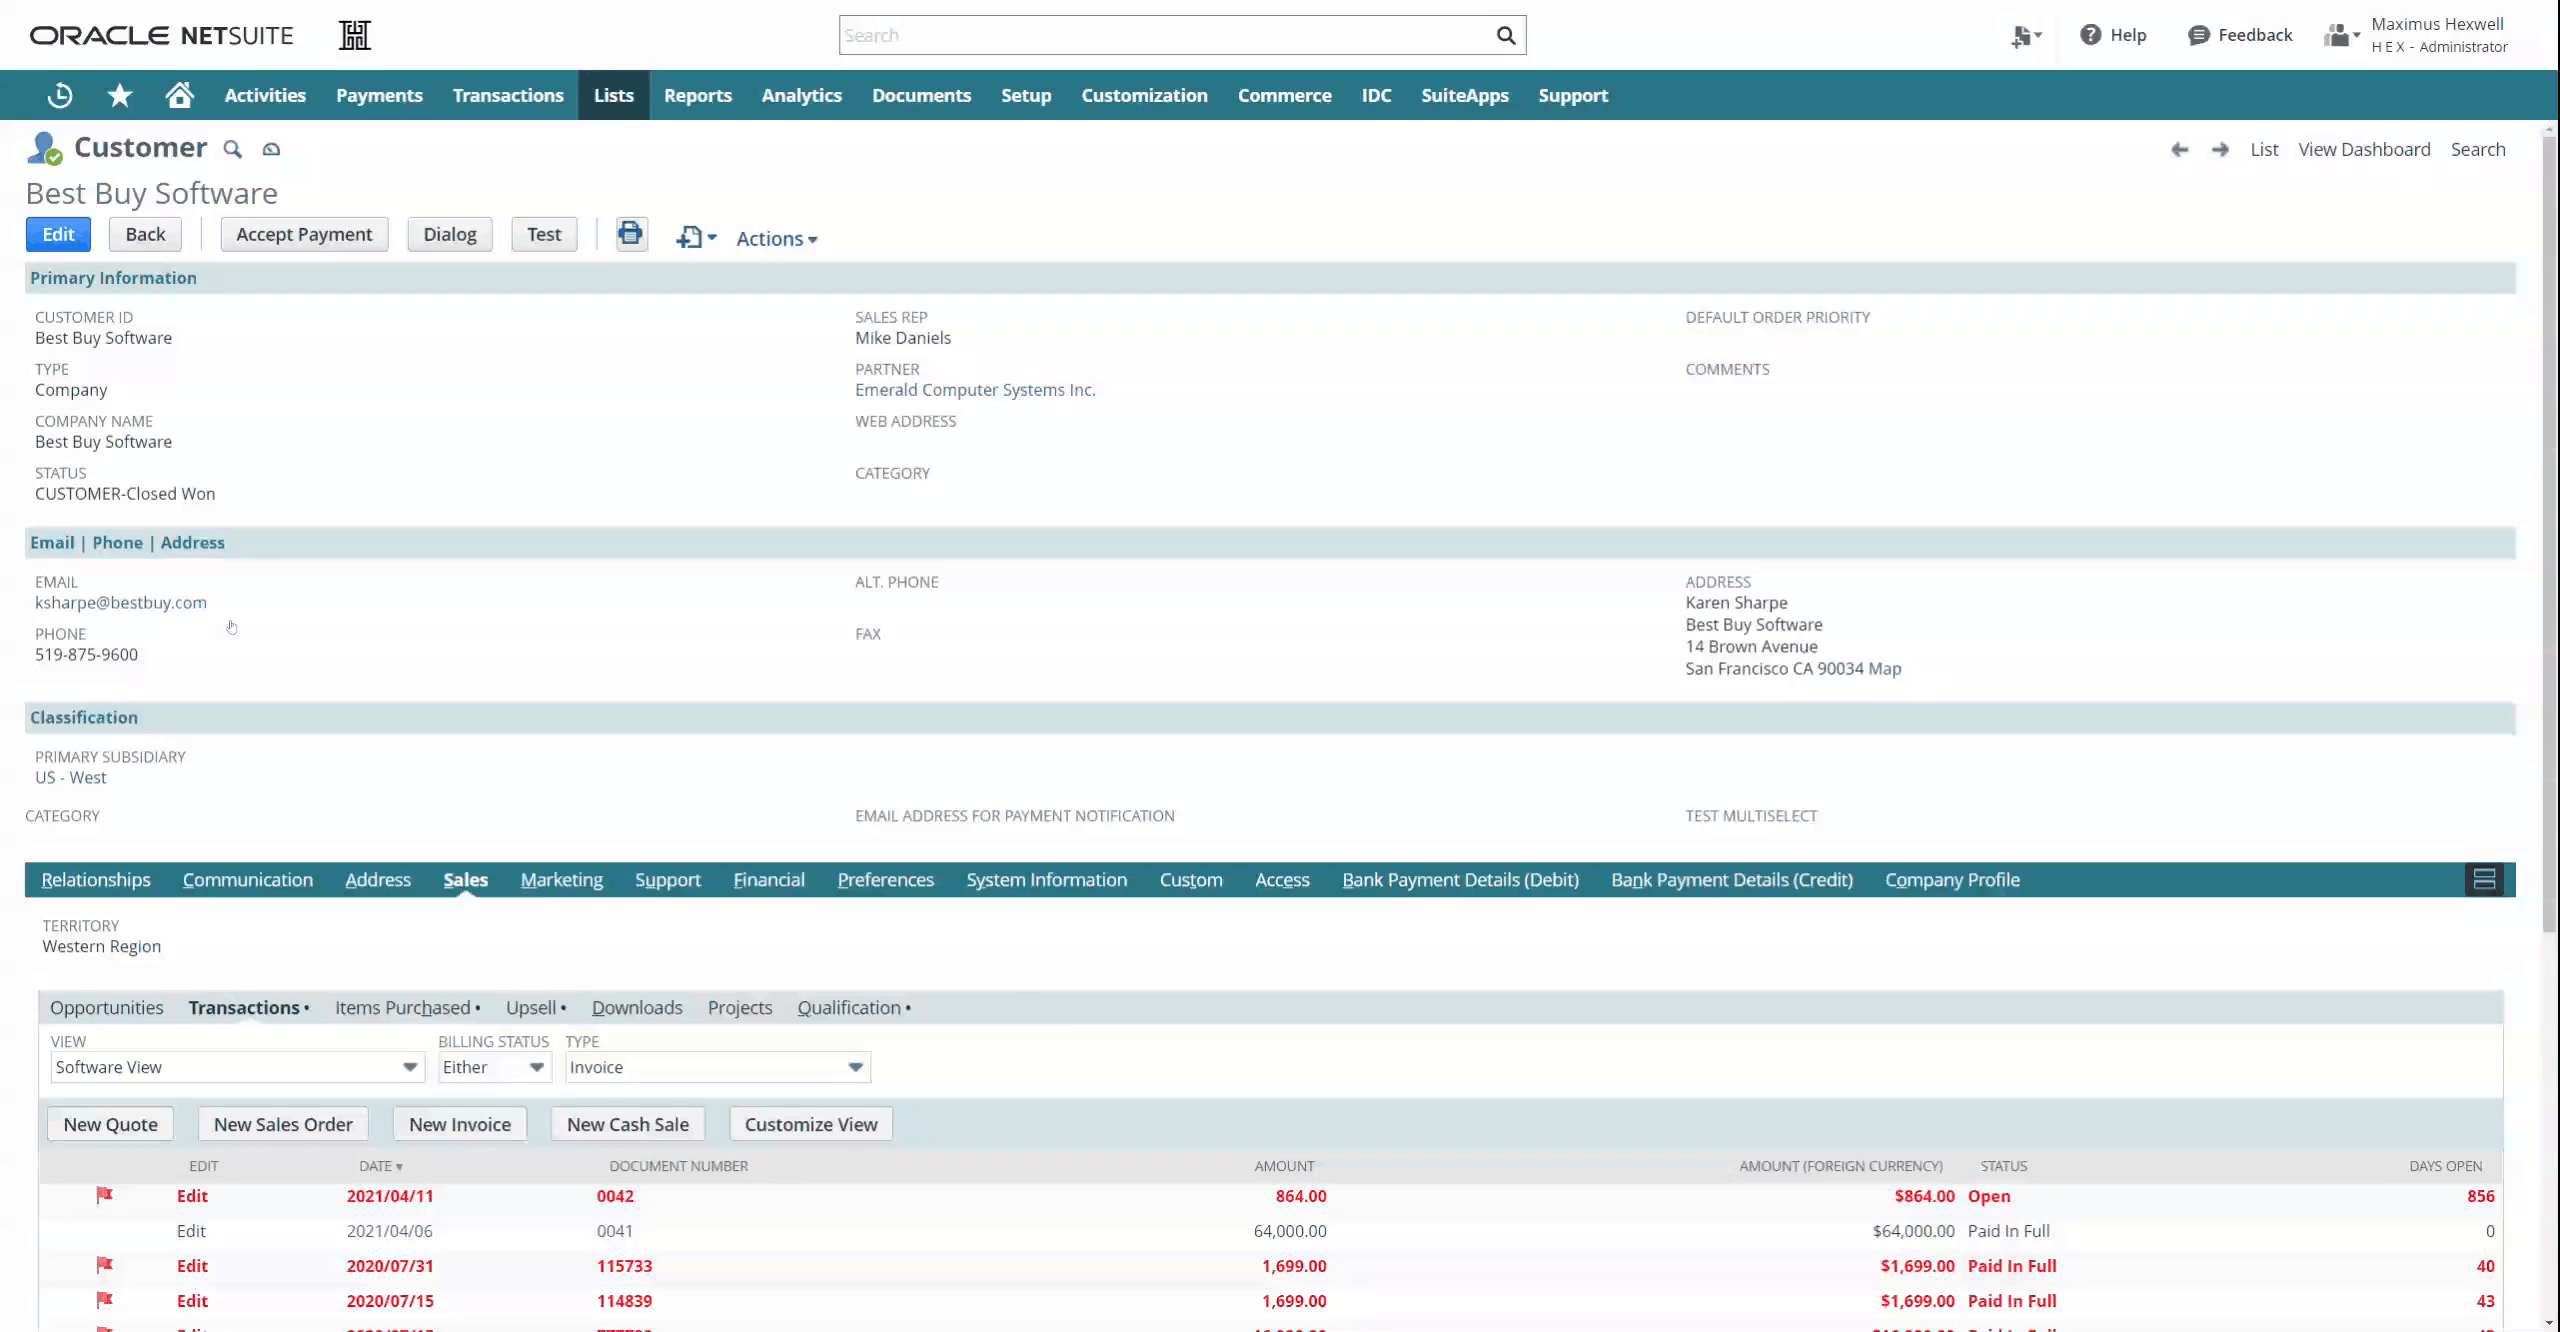Open the Type dropdown showing Invoice
Image resolution: width=2560 pixels, height=1332 pixels.
(717, 1067)
